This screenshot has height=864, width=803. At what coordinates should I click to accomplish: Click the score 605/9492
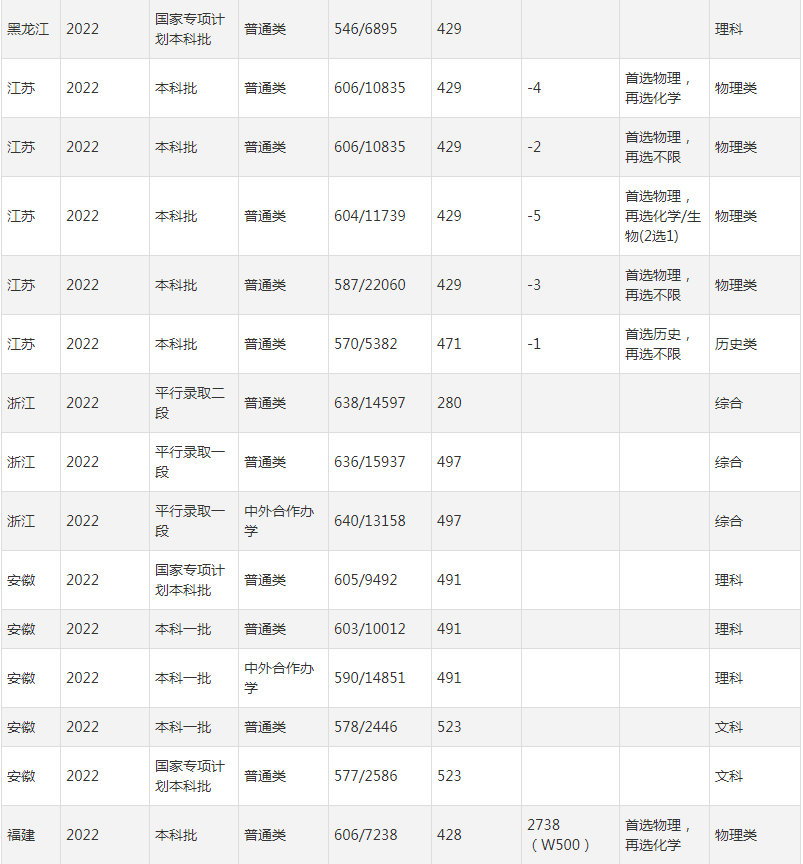[365, 580]
